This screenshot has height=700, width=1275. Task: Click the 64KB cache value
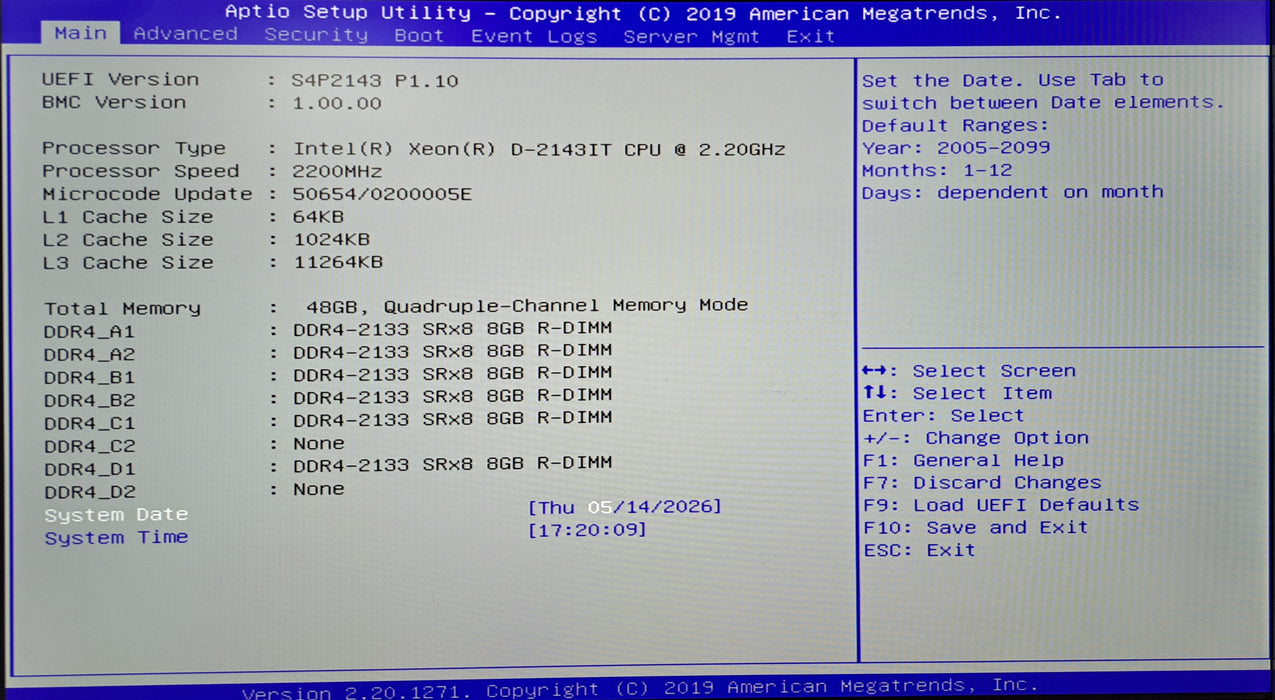[318, 218]
